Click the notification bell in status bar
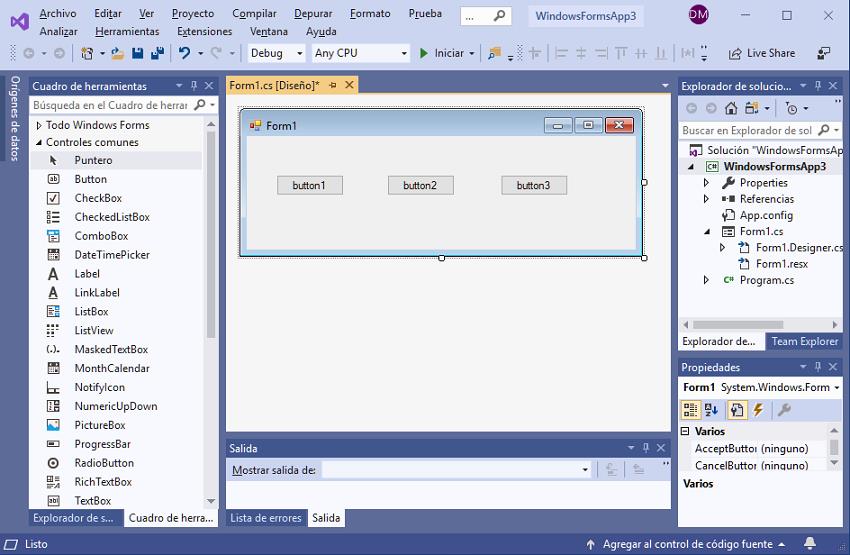The width and height of the screenshot is (850, 555). (x=810, y=543)
